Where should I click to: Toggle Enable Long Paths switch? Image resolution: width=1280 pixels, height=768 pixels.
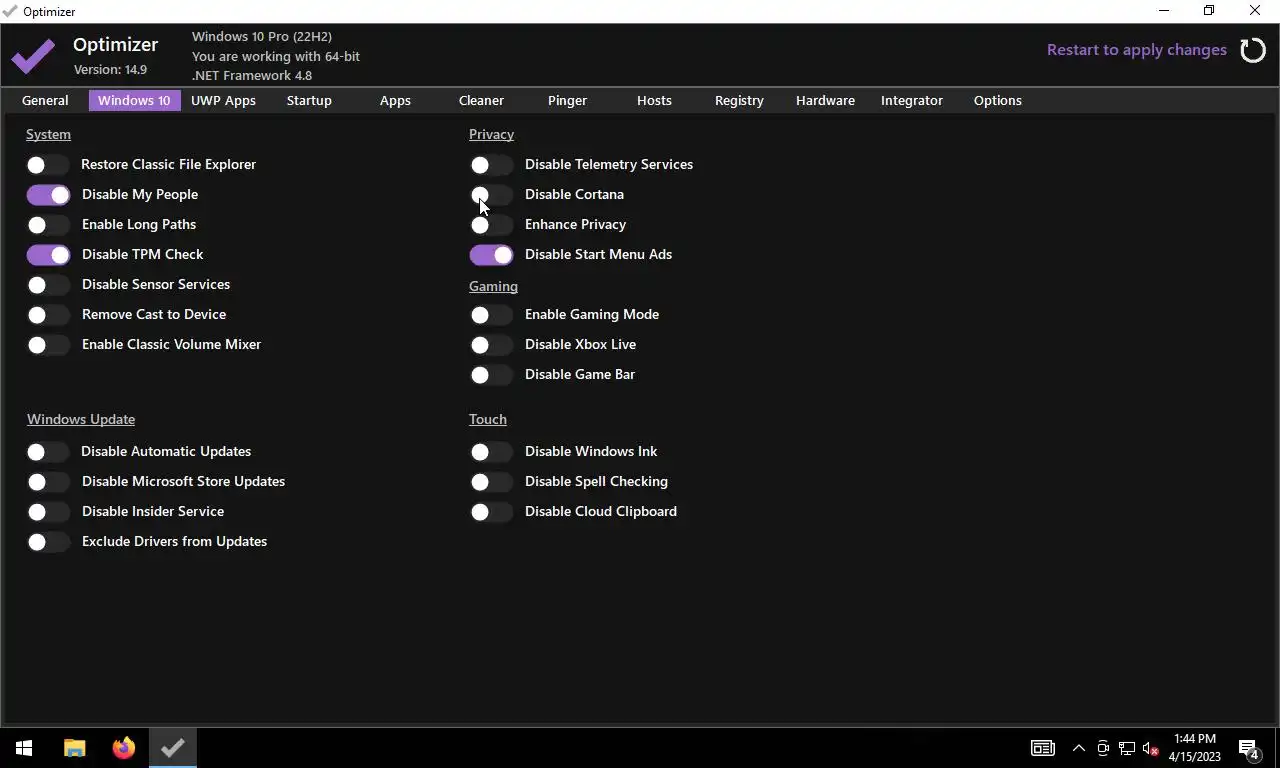(48, 225)
